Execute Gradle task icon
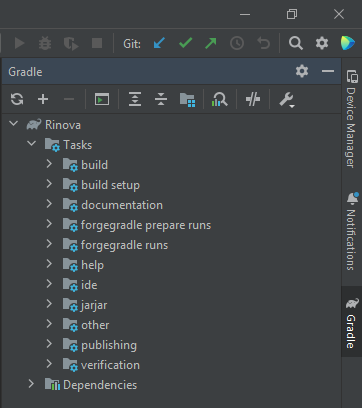The image size is (362, 408). click(x=102, y=99)
